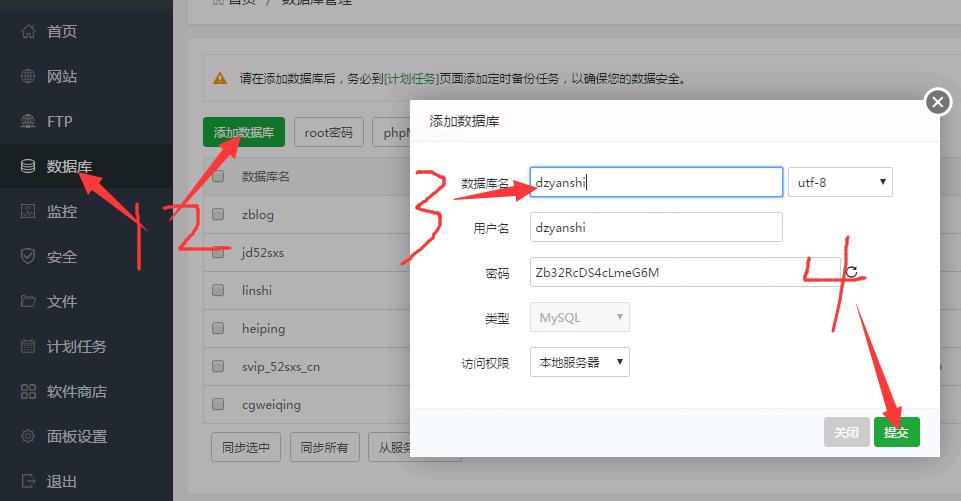Click the 同步所有 button
This screenshot has width=961, height=501.
(324, 447)
